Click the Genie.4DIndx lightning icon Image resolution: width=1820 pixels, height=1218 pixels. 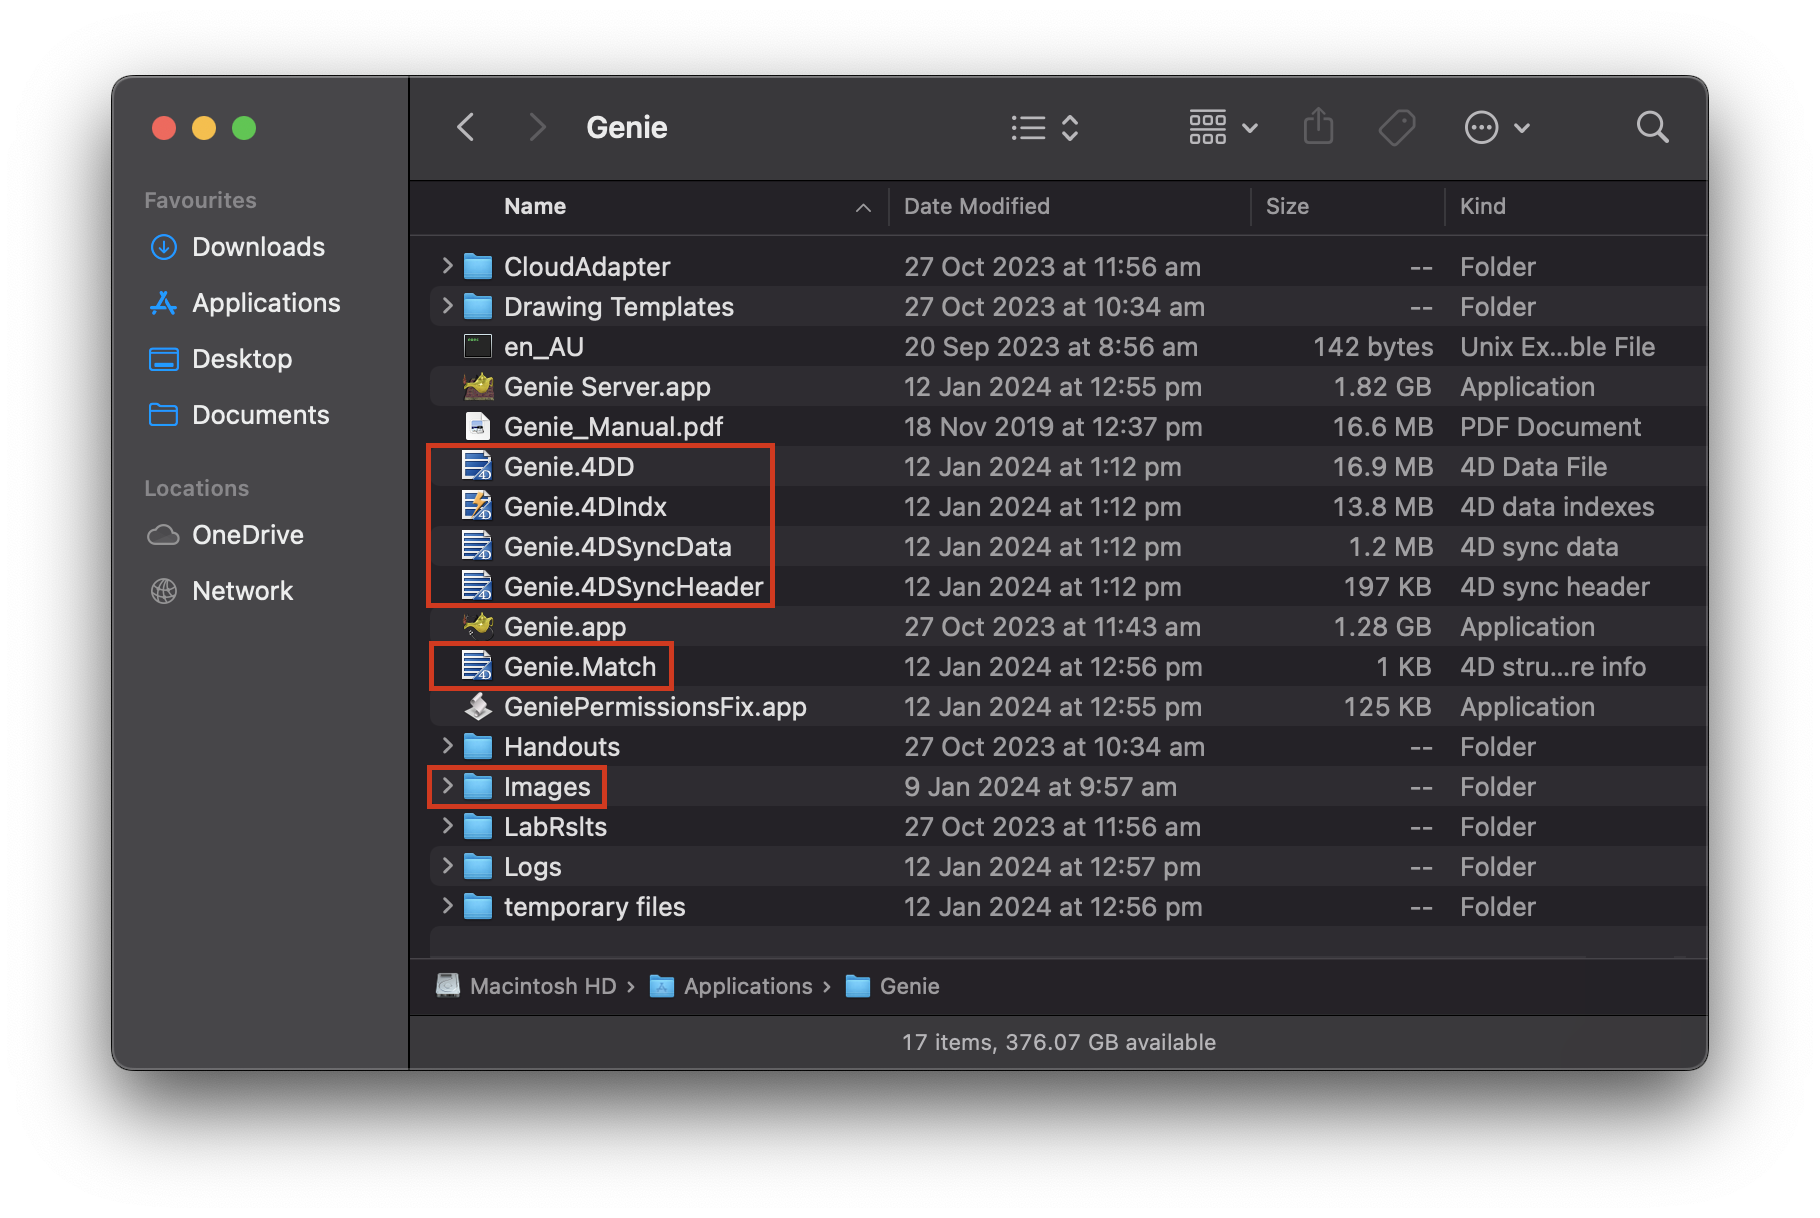pyautogui.click(x=477, y=506)
